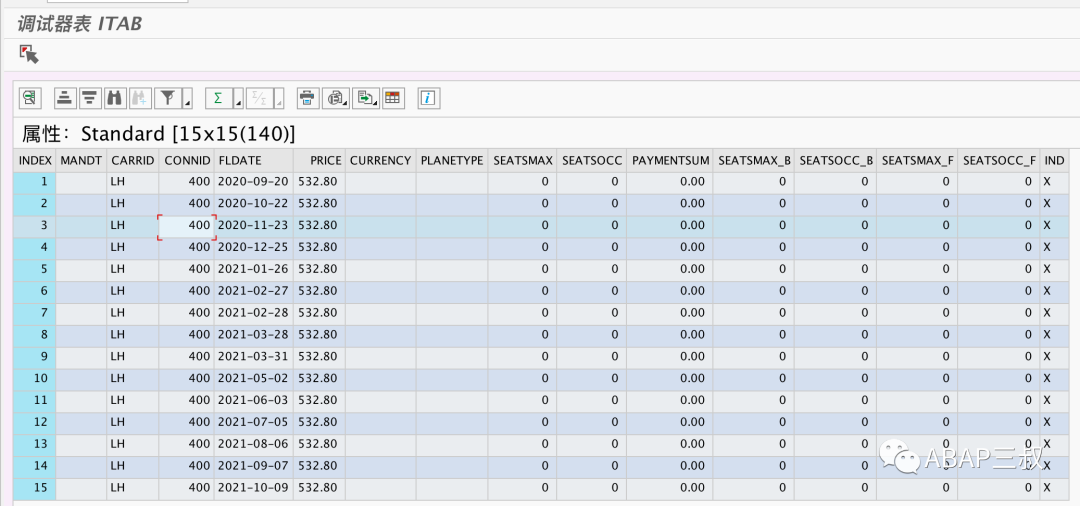Select the MANDT column header
The height and width of the screenshot is (506, 1080).
[x=81, y=160]
